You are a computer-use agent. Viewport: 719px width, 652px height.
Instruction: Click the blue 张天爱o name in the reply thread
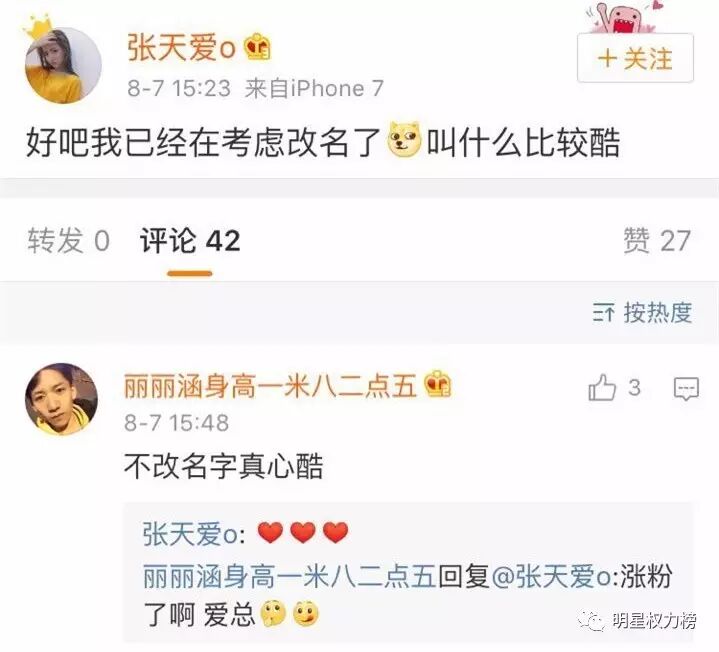190,534
